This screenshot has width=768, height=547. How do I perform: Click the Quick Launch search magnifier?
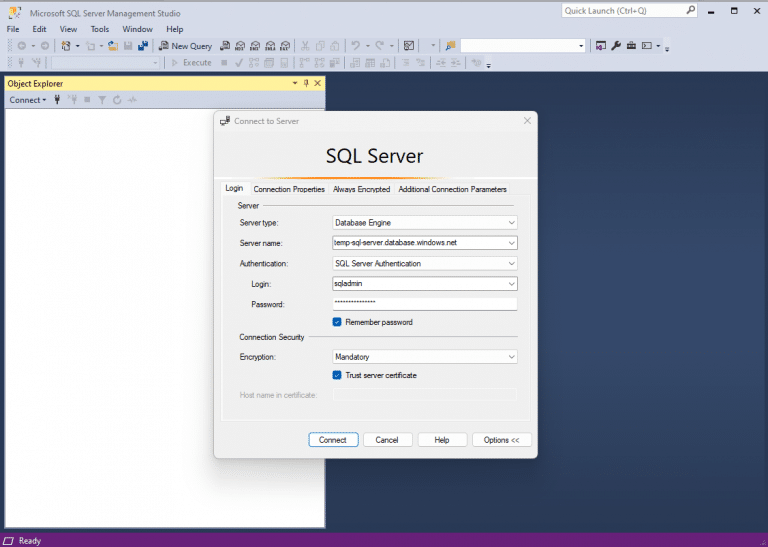[690, 10]
